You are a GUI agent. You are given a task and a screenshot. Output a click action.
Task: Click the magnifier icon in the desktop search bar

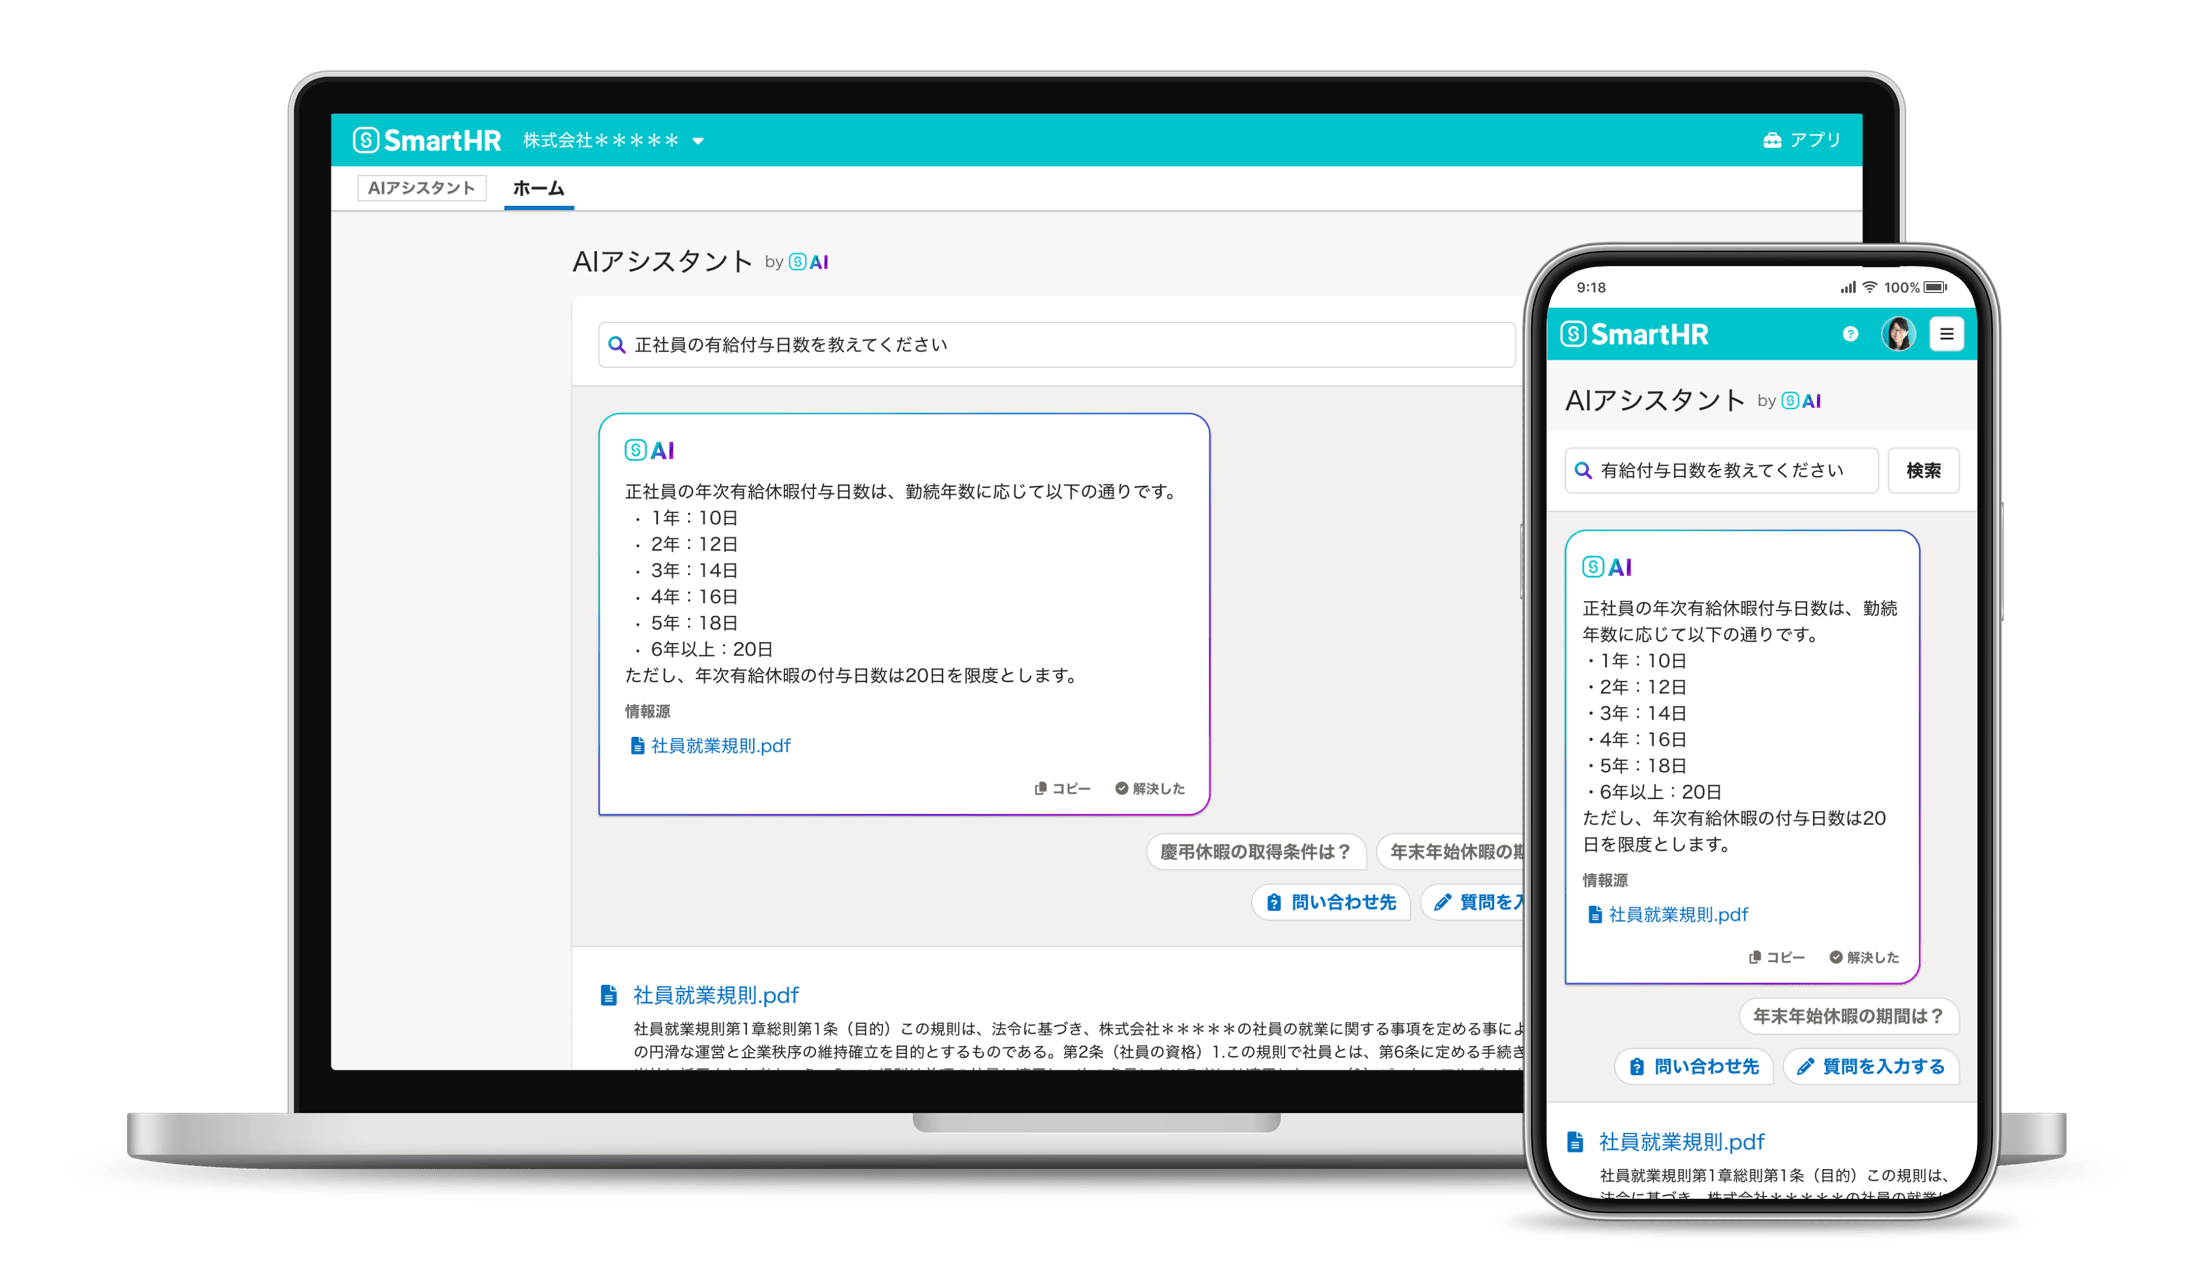(x=618, y=345)
